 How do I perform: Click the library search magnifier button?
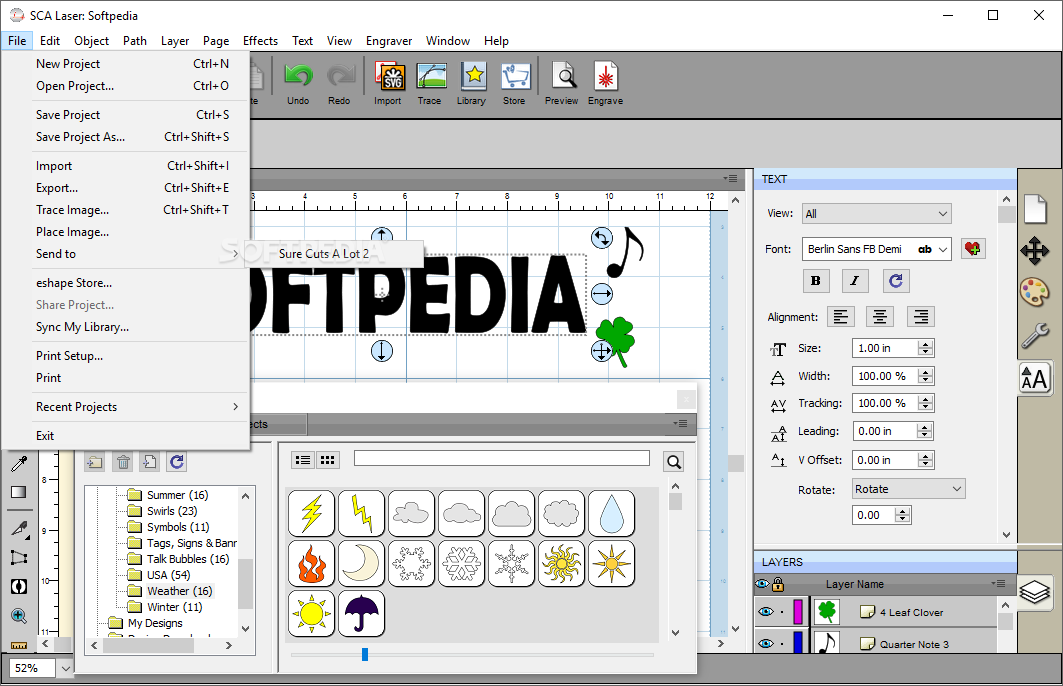673,462
